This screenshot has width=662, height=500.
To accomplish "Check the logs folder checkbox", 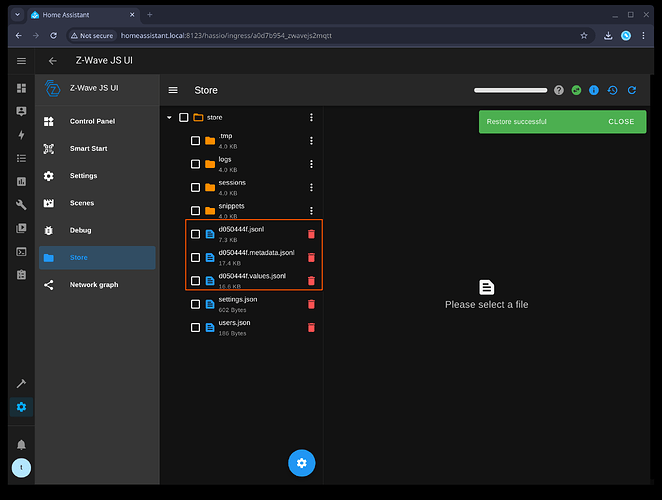I will [195, 164].
